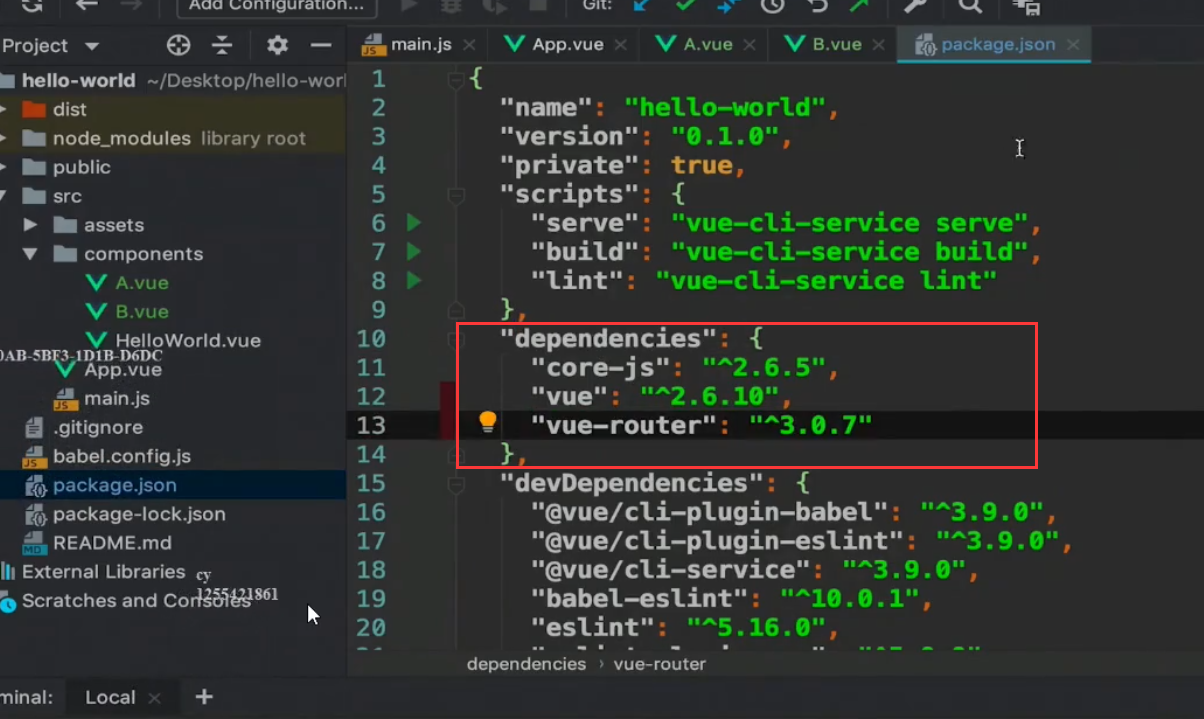Hide the Project tool window

[321, 45]
